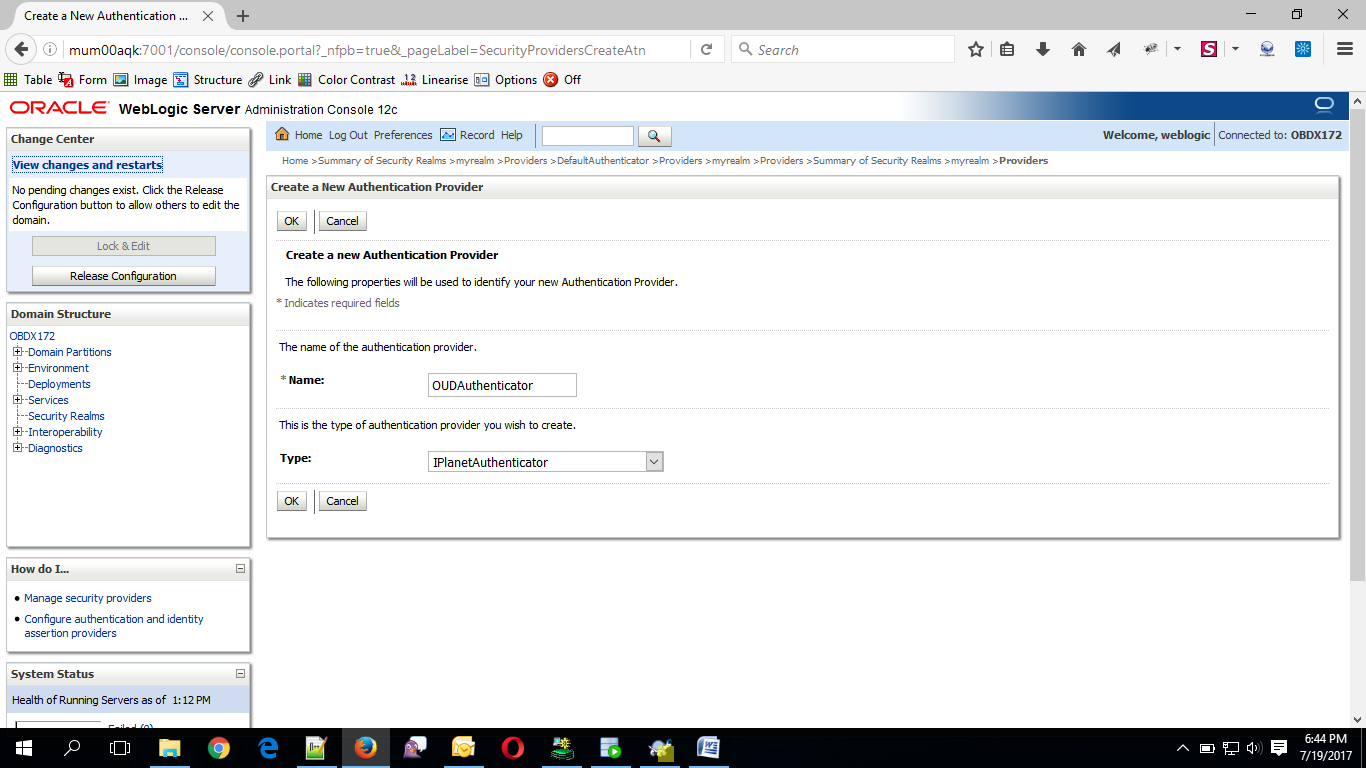Viewport: 1366px width, 768px height.
Task: Open the Windows Start menu
Action: click(x=23, y=747)
